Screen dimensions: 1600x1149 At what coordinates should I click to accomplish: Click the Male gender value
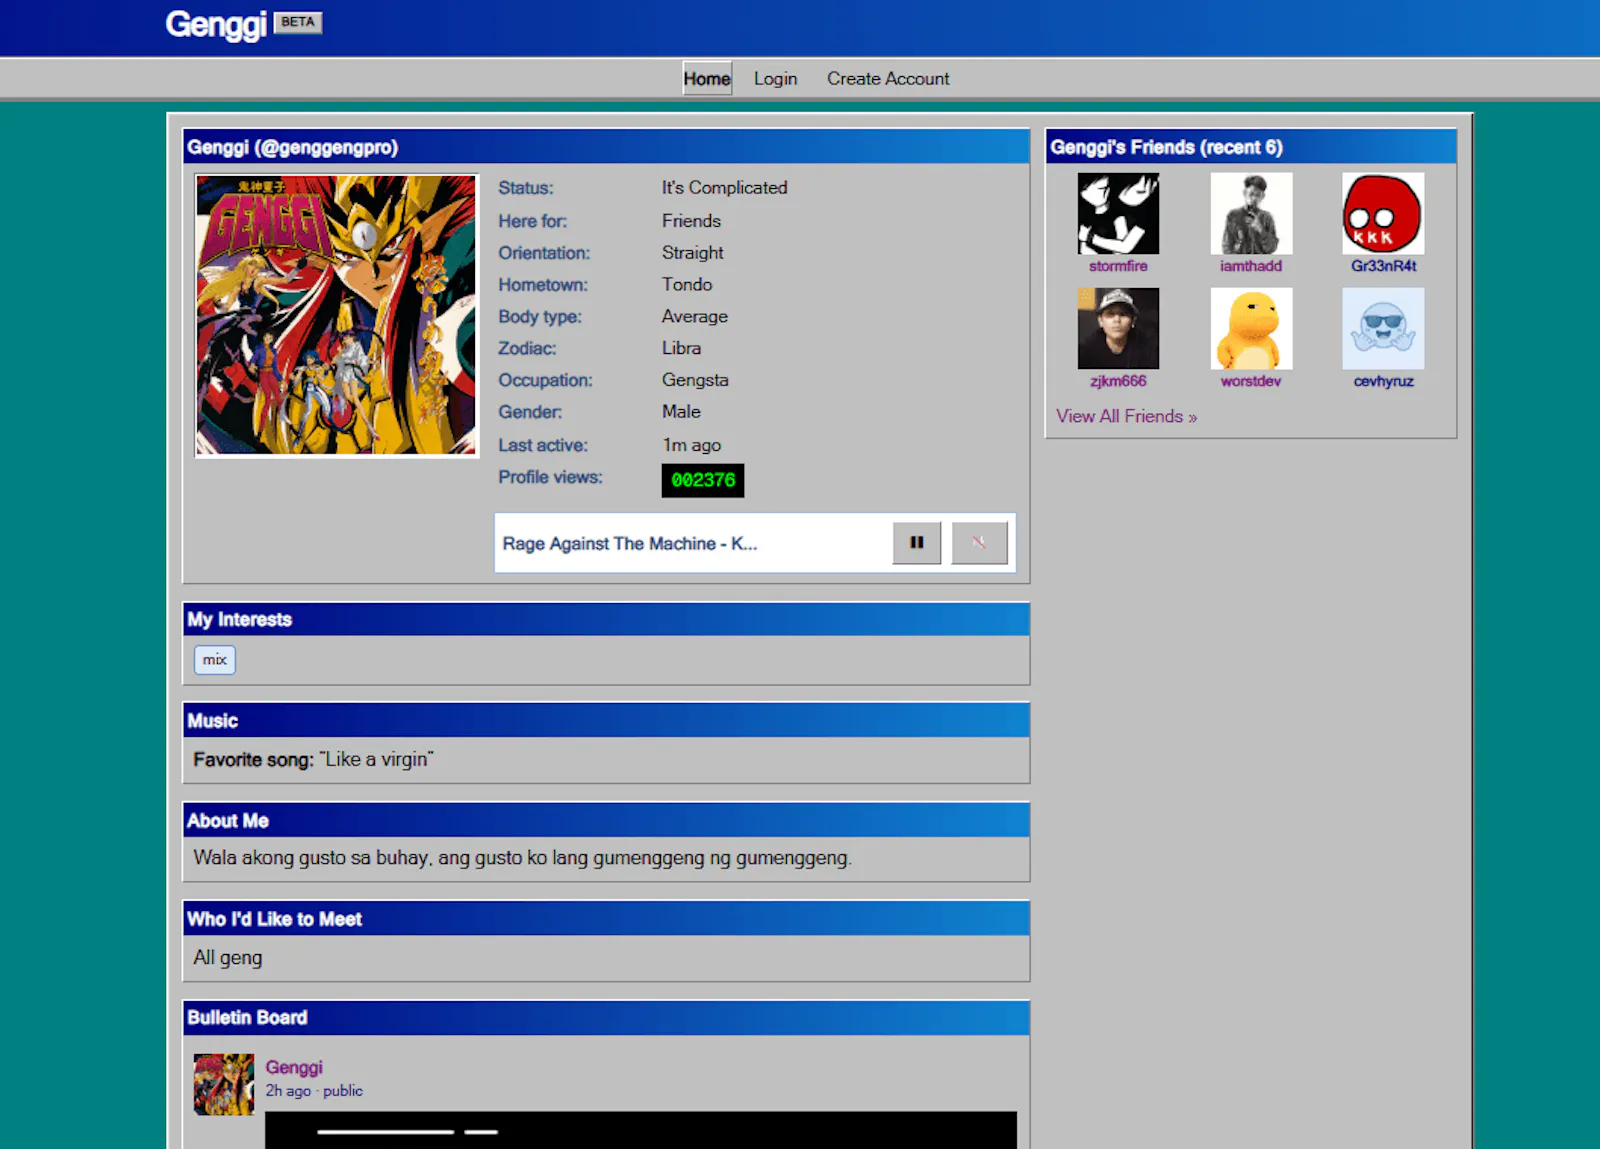coord(681,412)
